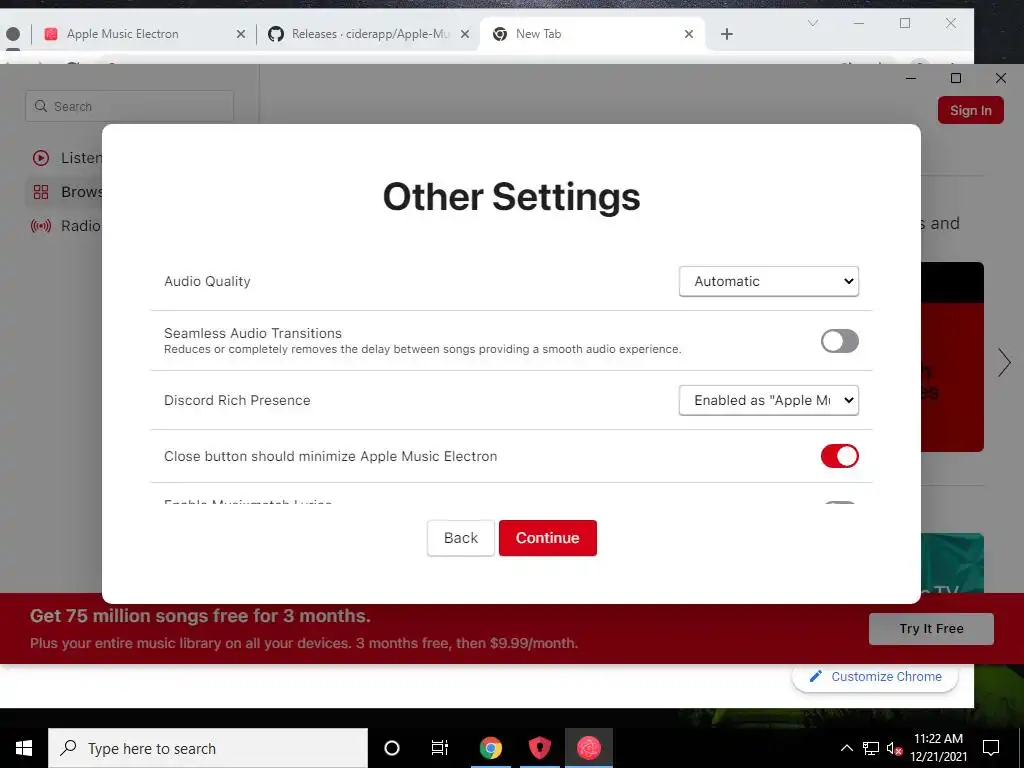Close the Releases GitHub Chrome tab
The image size is (1024, 768).
click(x=465, y=34)
